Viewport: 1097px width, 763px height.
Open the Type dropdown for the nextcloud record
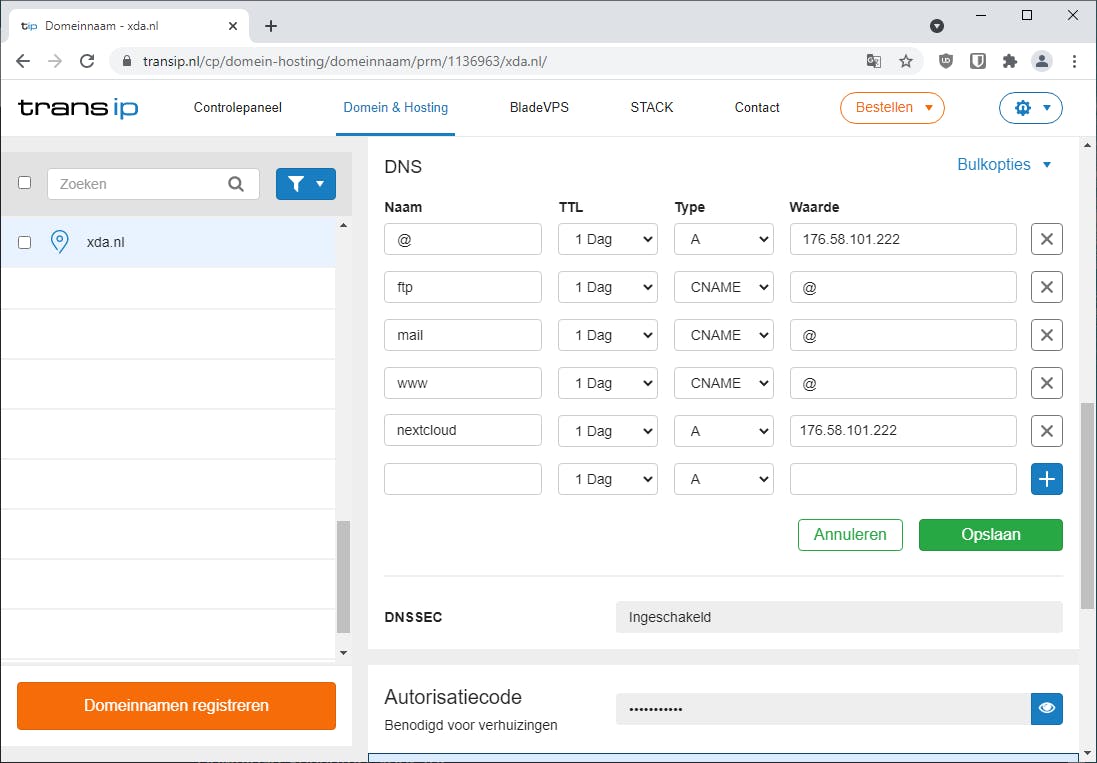723,431
